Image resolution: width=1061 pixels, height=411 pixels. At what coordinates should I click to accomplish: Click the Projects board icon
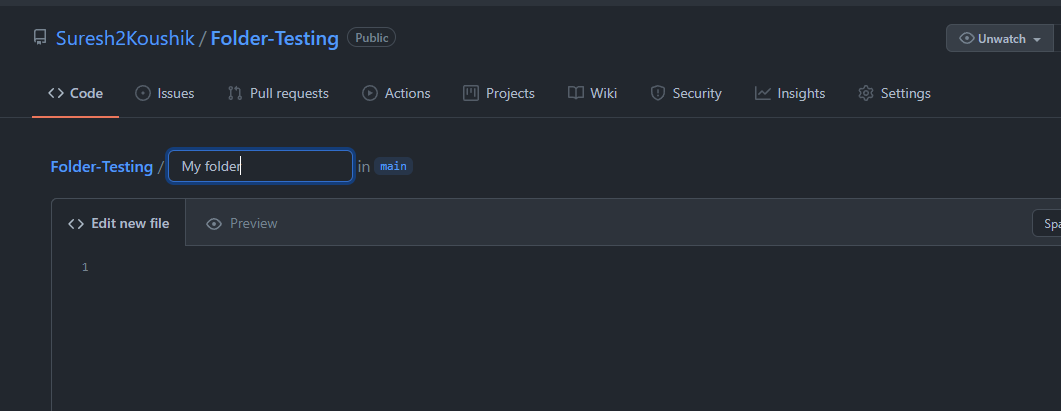point(470,93)
